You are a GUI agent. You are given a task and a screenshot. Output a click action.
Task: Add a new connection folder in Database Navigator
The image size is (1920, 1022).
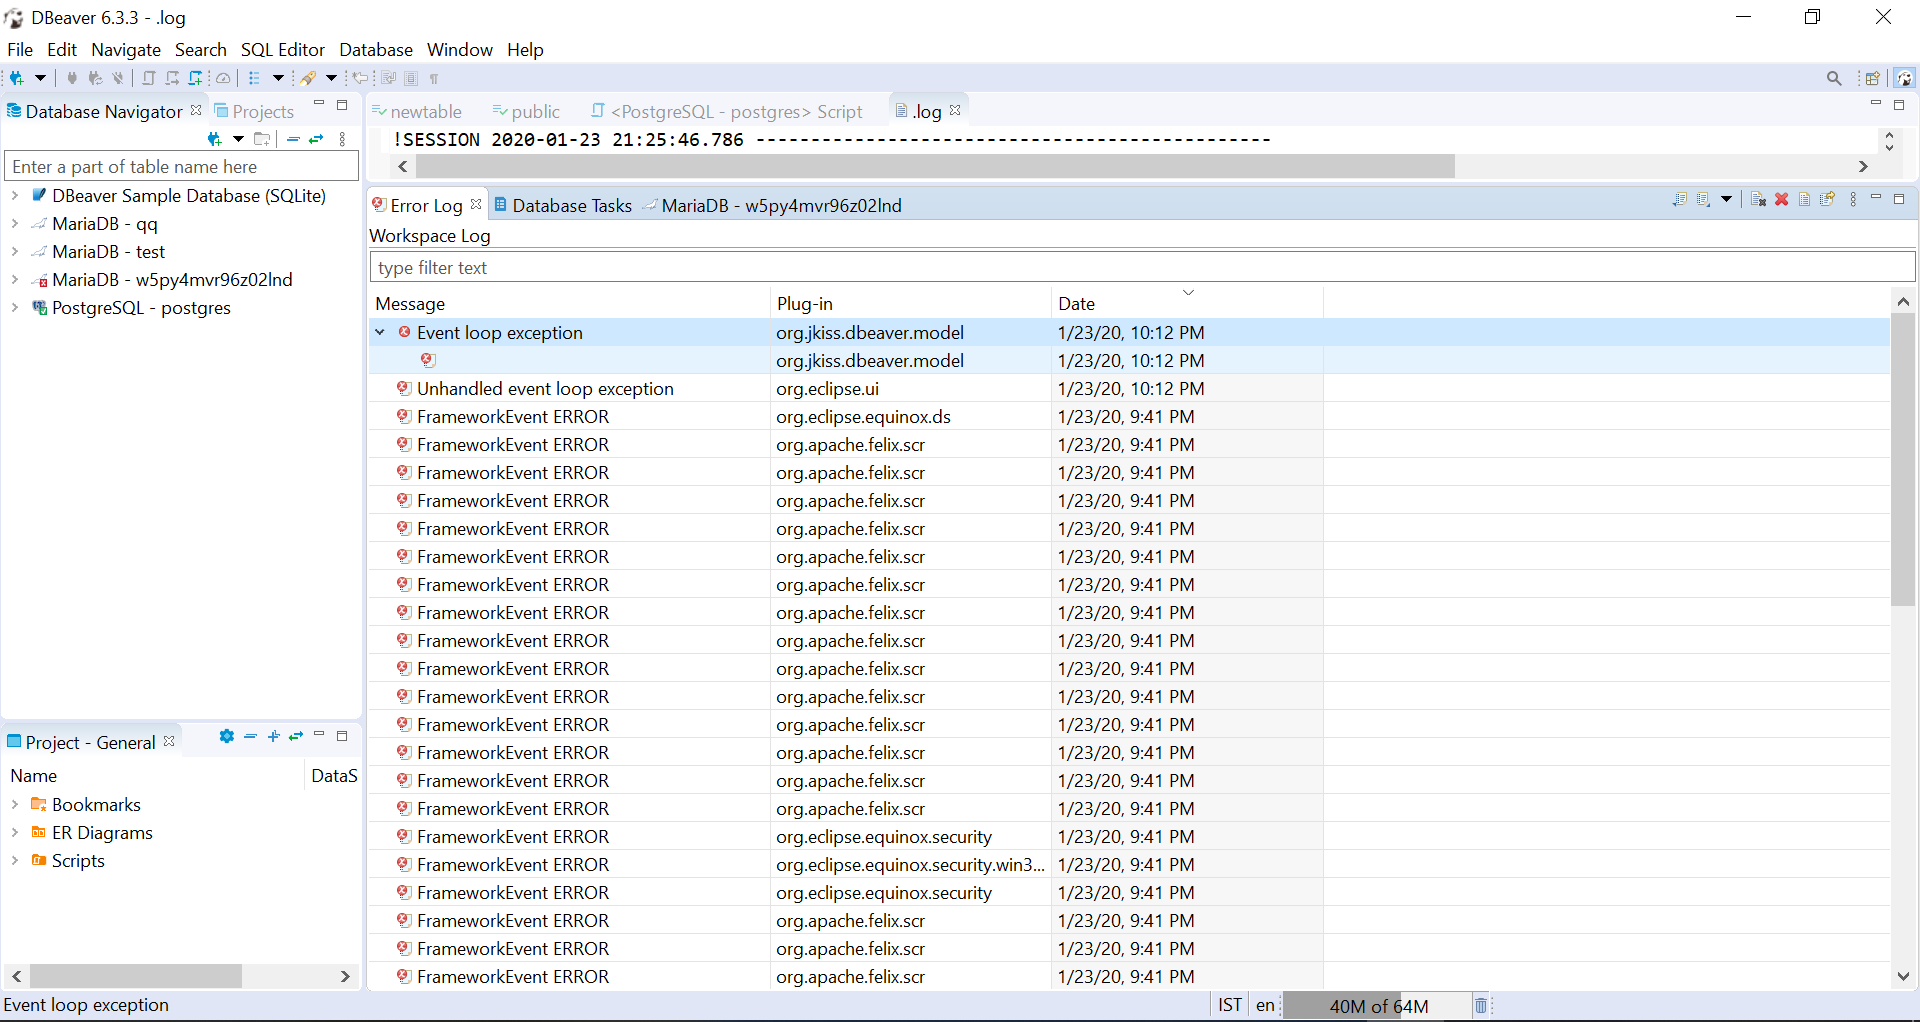(262, 140)
